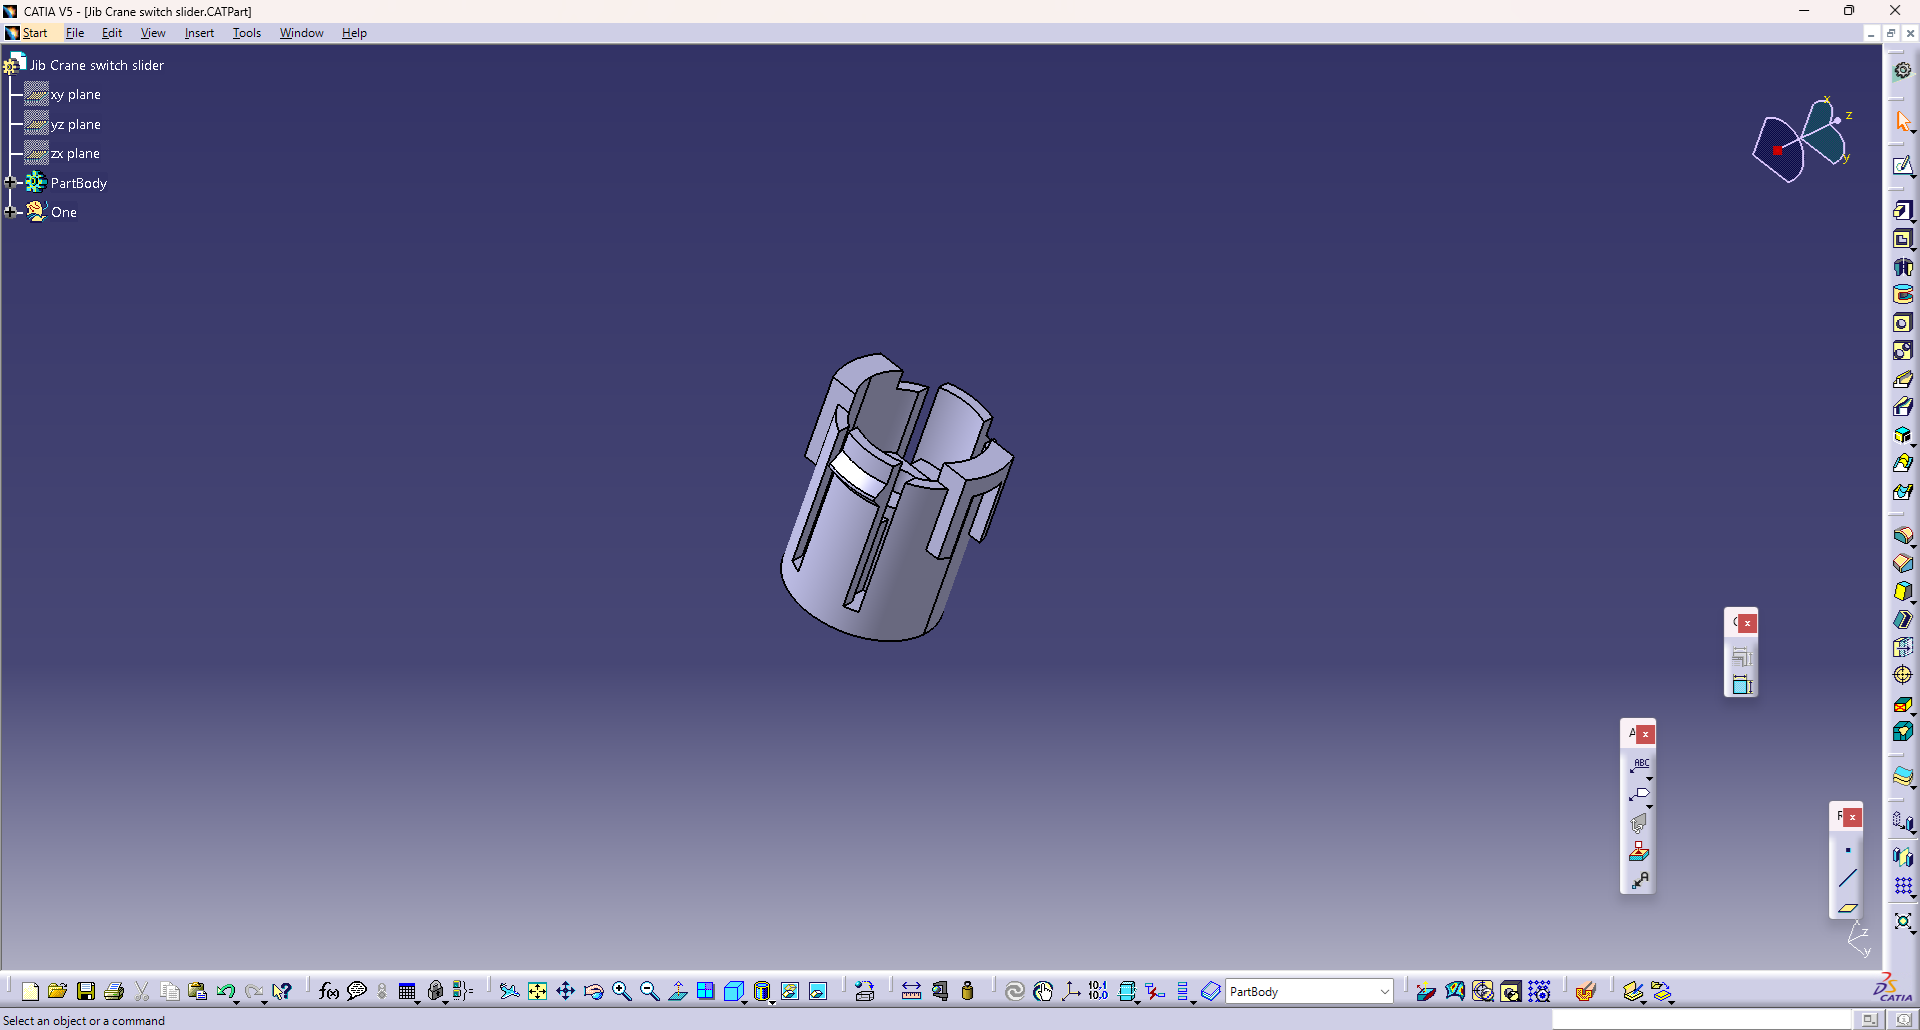Open the Edit menu
1920x1030 pixels.
(112, 33)
